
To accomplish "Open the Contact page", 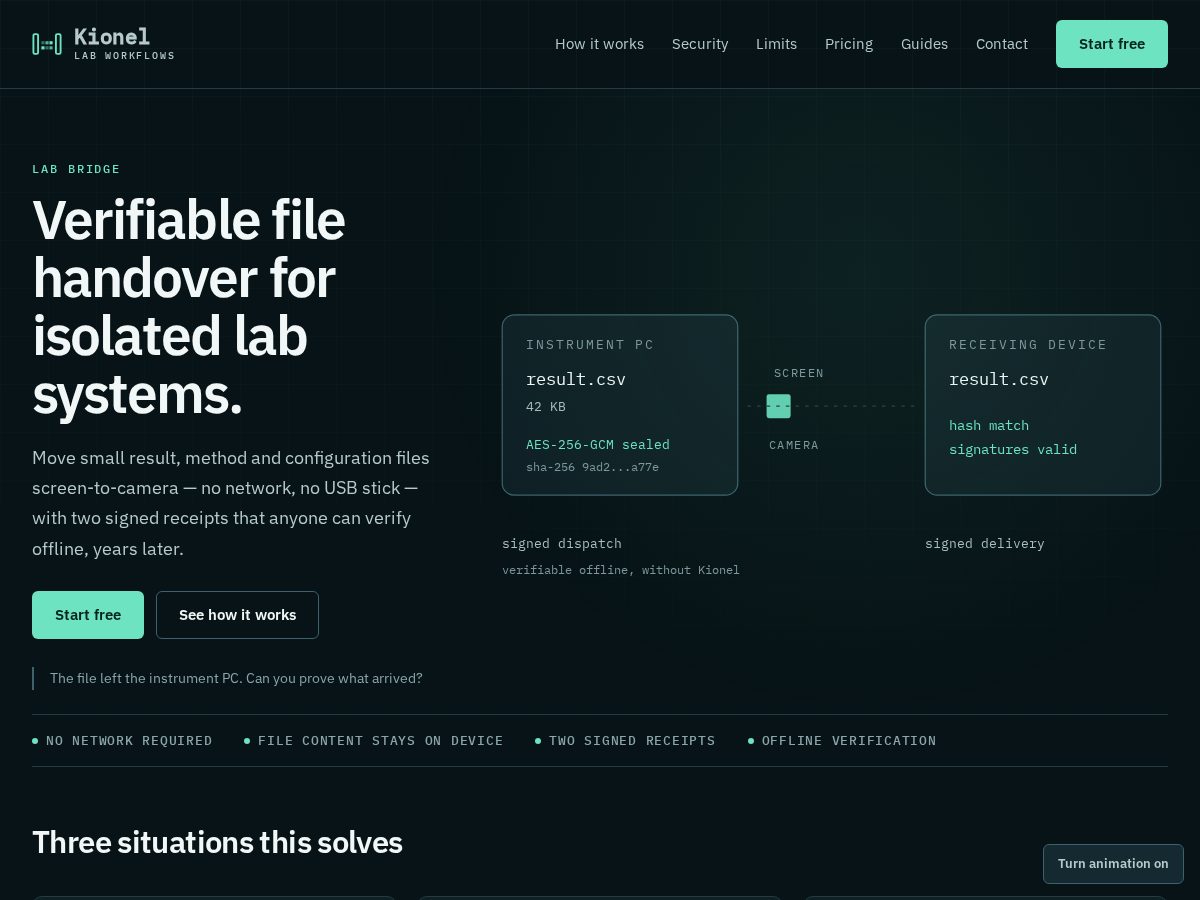I will tap(1002, 44).
